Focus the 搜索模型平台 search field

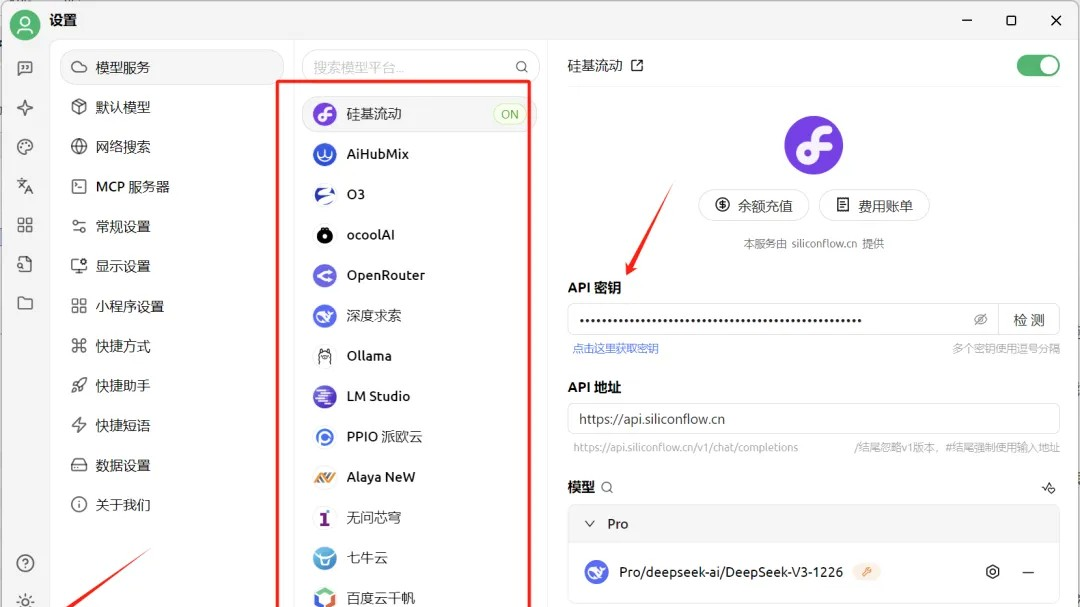[x=420, y=67]
